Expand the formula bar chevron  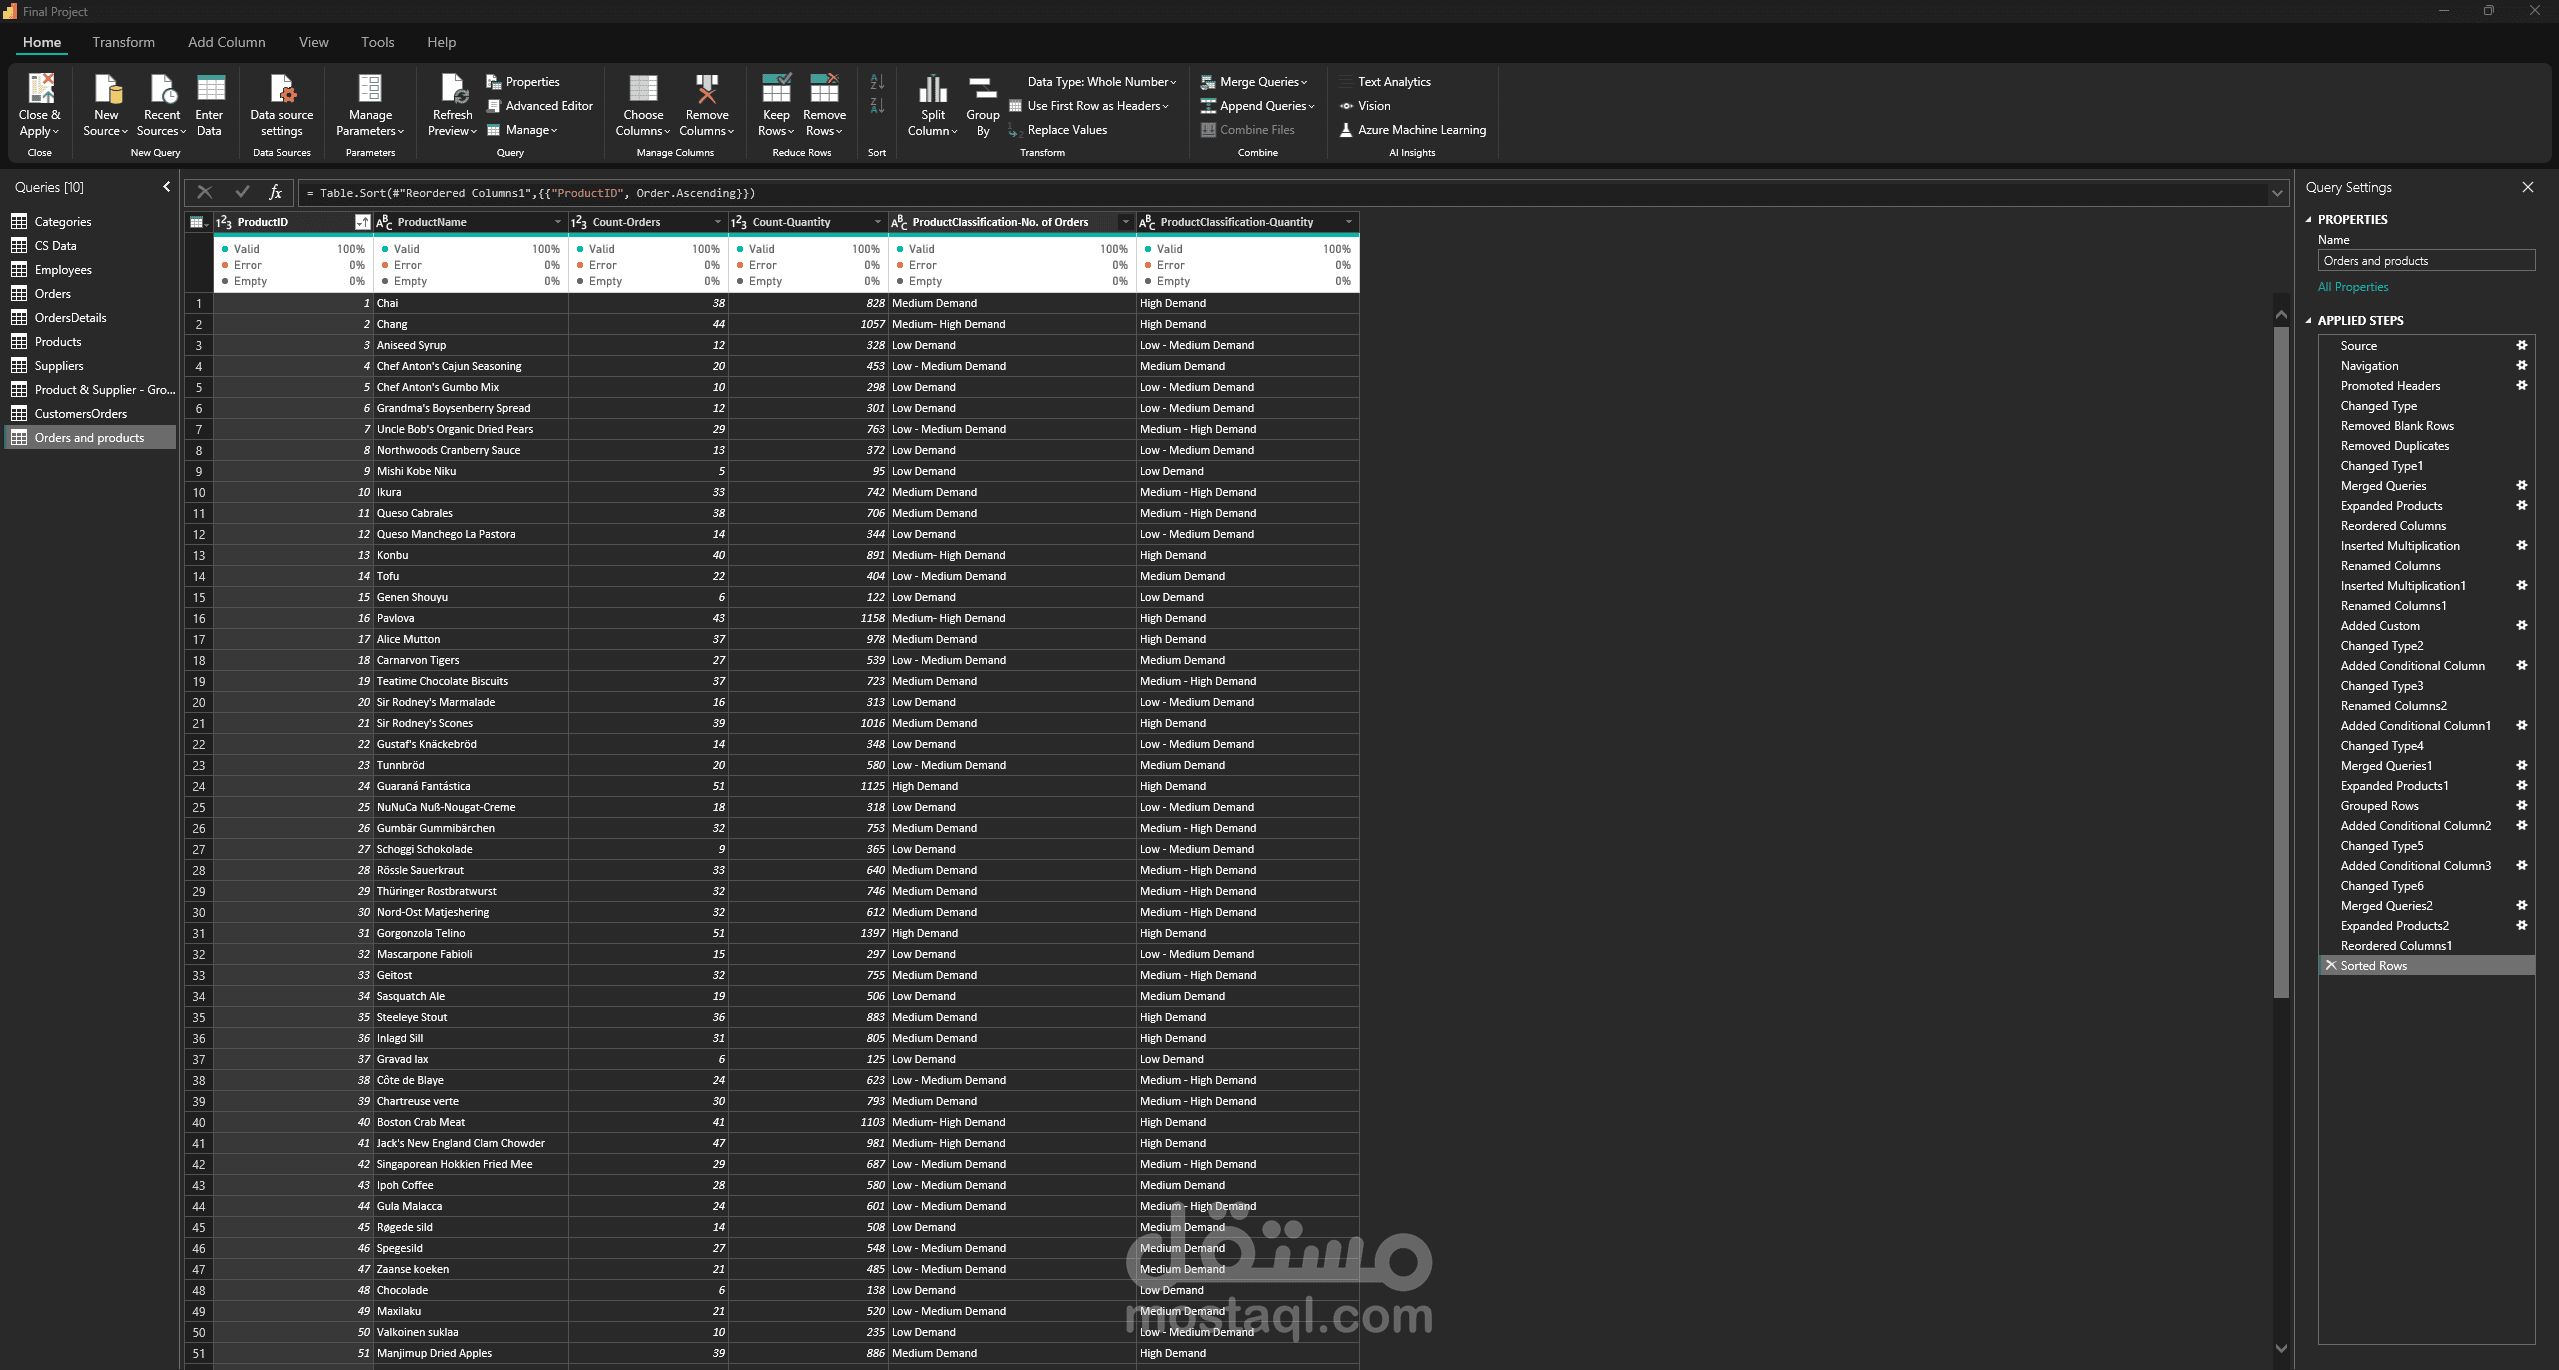coord(2277,193)
